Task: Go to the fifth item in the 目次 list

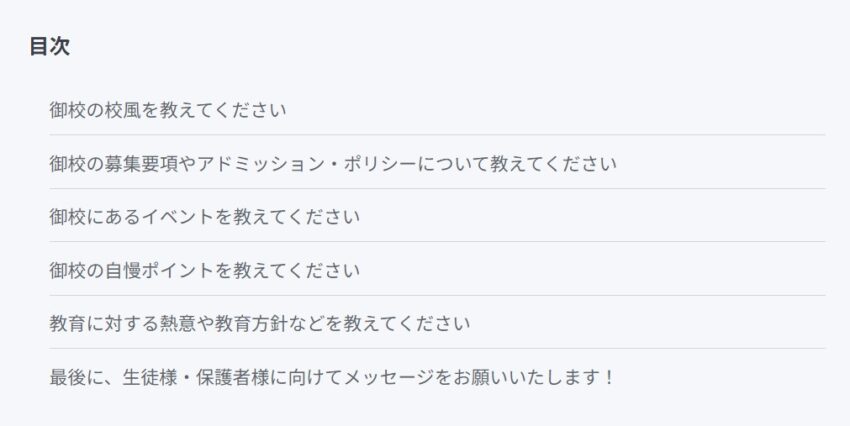Action: tap(260, 324)
